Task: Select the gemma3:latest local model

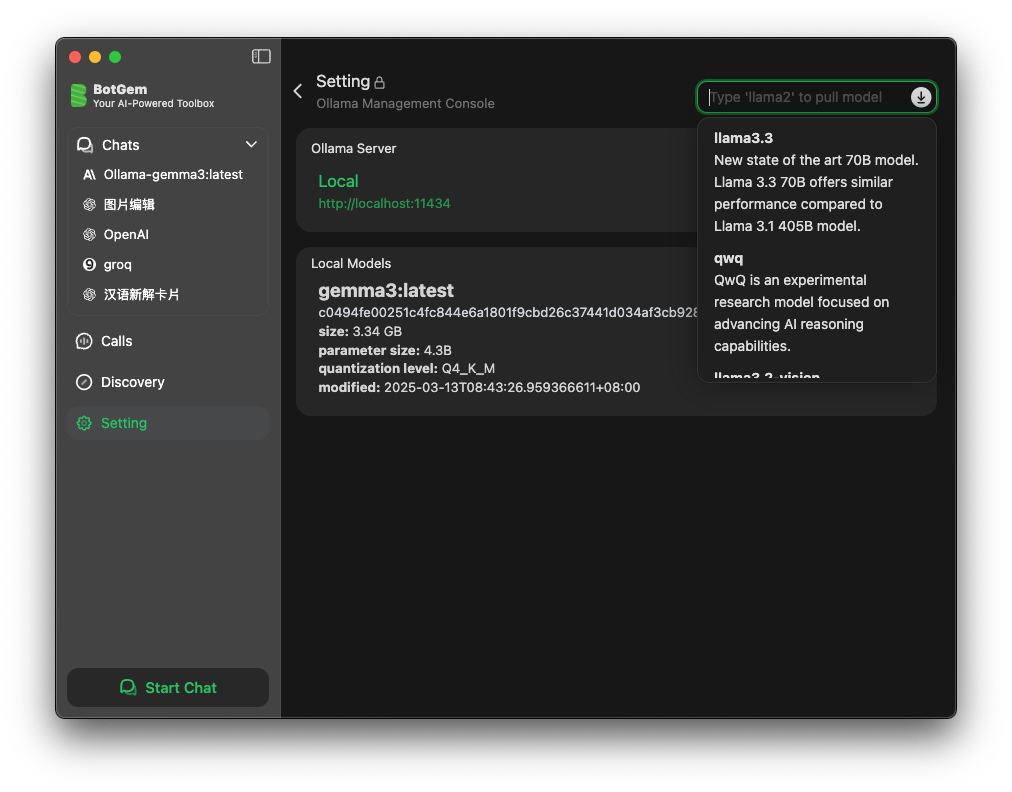Action: pos(386,290)
